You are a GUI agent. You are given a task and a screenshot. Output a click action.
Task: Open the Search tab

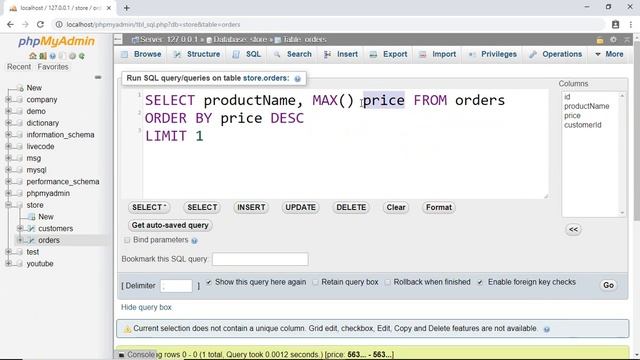(x=293, y=54)
